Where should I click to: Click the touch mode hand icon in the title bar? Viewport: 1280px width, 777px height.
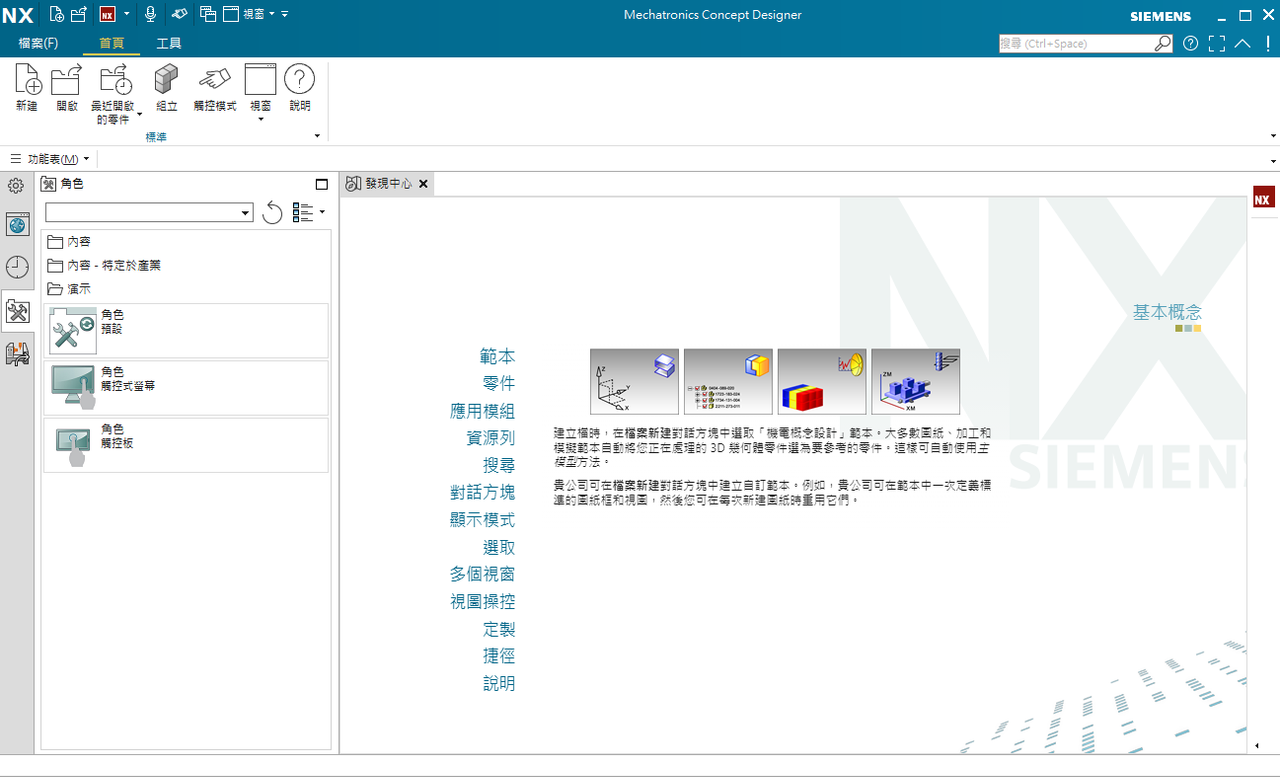[x=179, y=14]
